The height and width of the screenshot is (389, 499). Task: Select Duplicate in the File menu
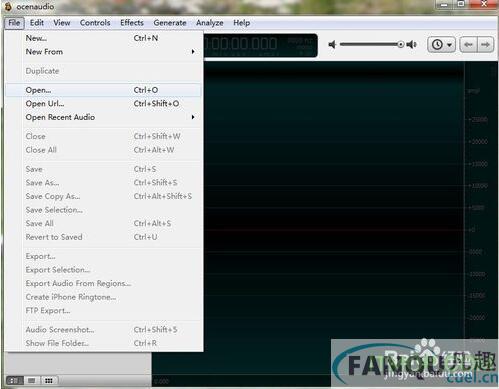(103, 71)
